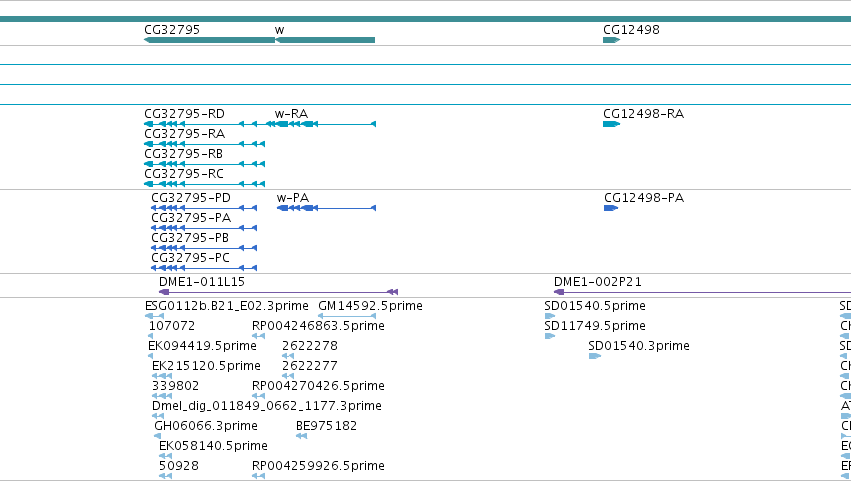Select protein CG32795-PB
851x481 pixels.
[190, 238]
